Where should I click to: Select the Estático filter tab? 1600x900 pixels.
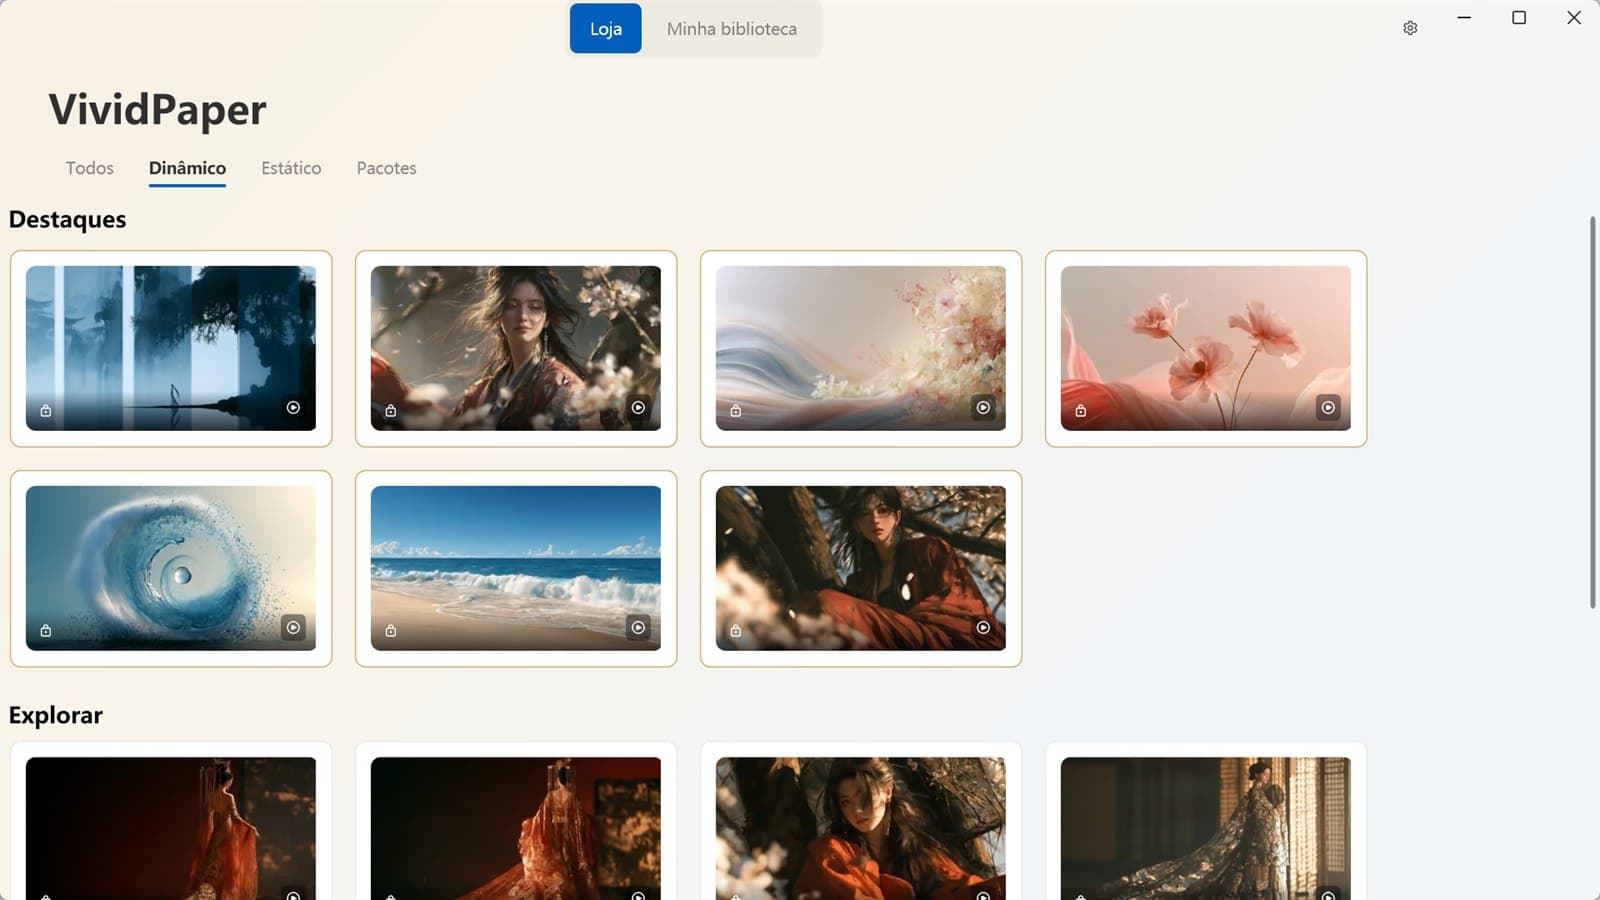pos(291,168)
